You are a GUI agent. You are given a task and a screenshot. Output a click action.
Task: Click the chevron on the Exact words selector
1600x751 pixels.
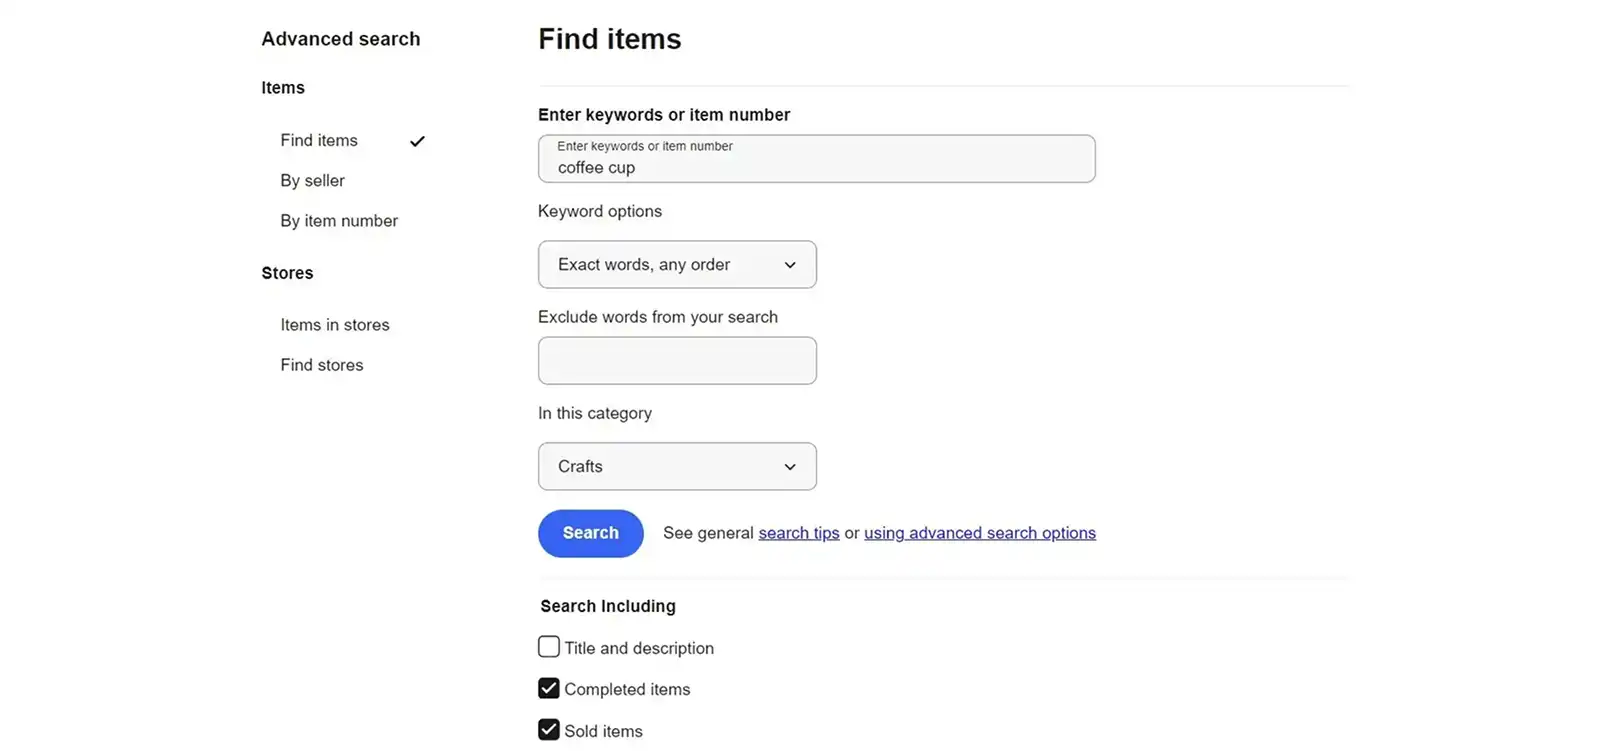tap(790, 264)
